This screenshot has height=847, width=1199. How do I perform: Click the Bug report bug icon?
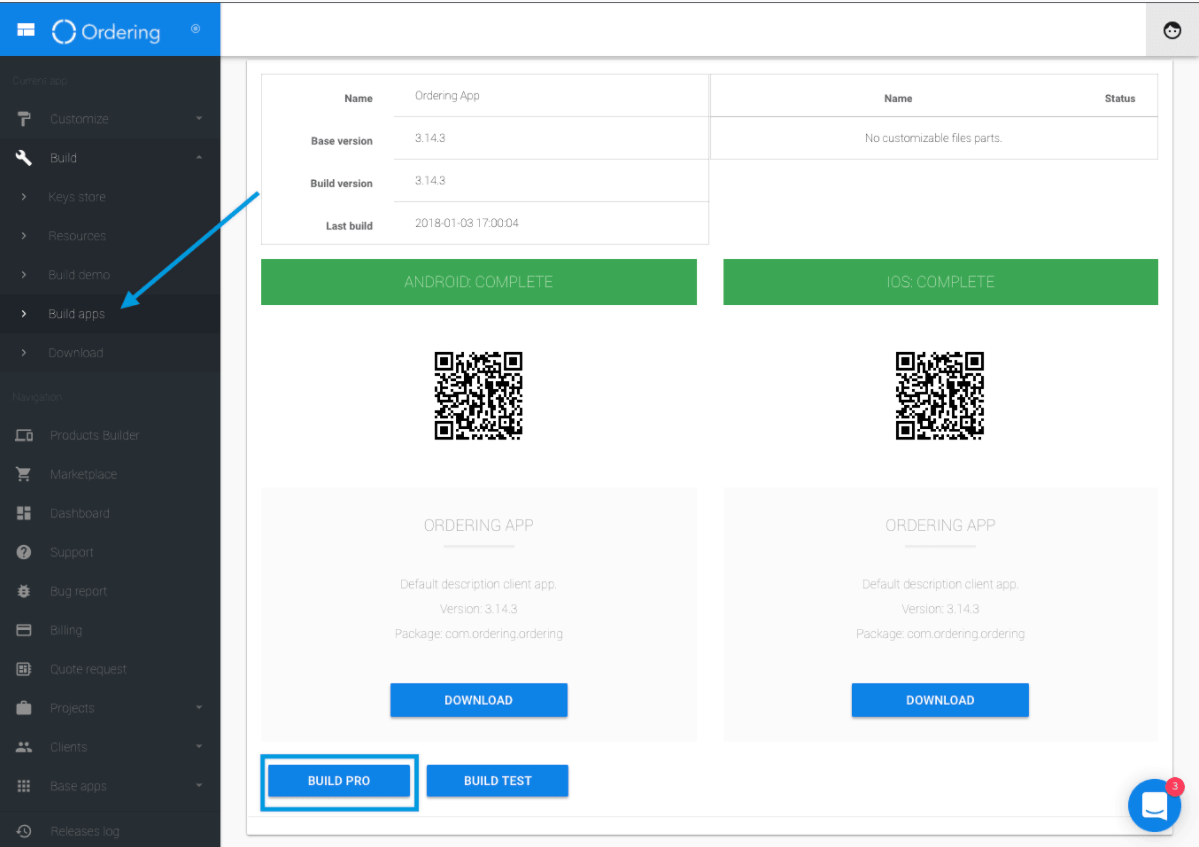(x=24, y=591)
